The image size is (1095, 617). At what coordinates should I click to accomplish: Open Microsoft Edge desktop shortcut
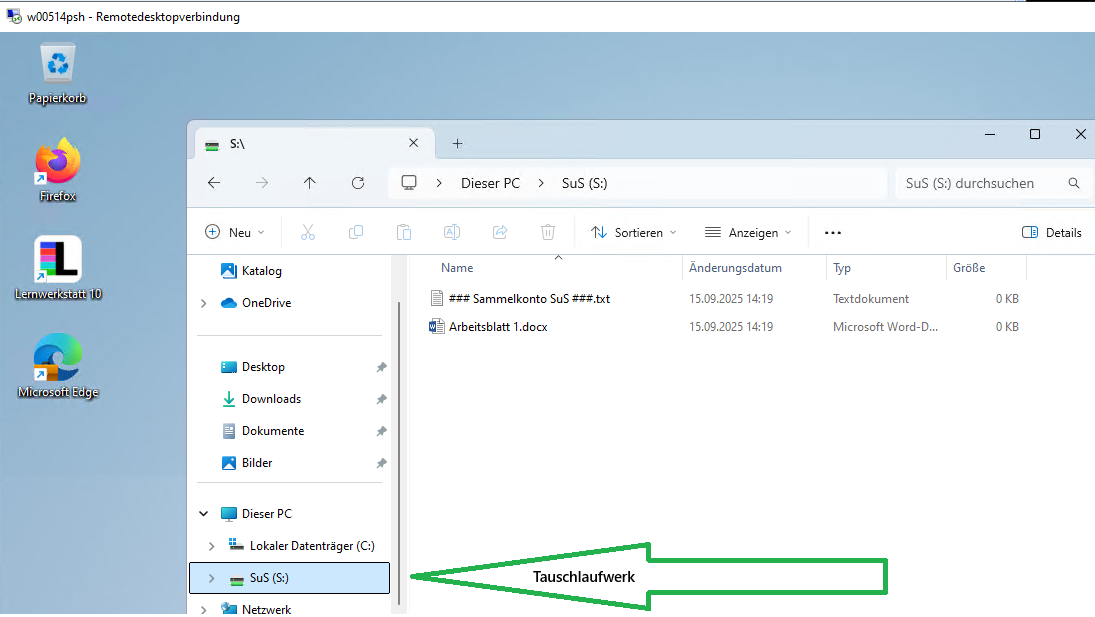coord(58,359)
